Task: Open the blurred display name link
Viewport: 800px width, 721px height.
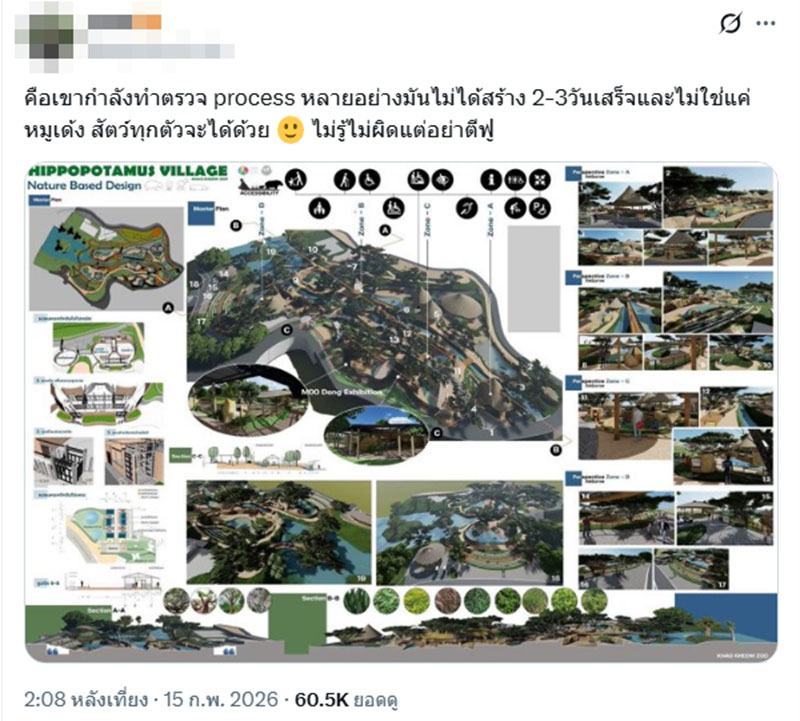Action: pos(125,22)
